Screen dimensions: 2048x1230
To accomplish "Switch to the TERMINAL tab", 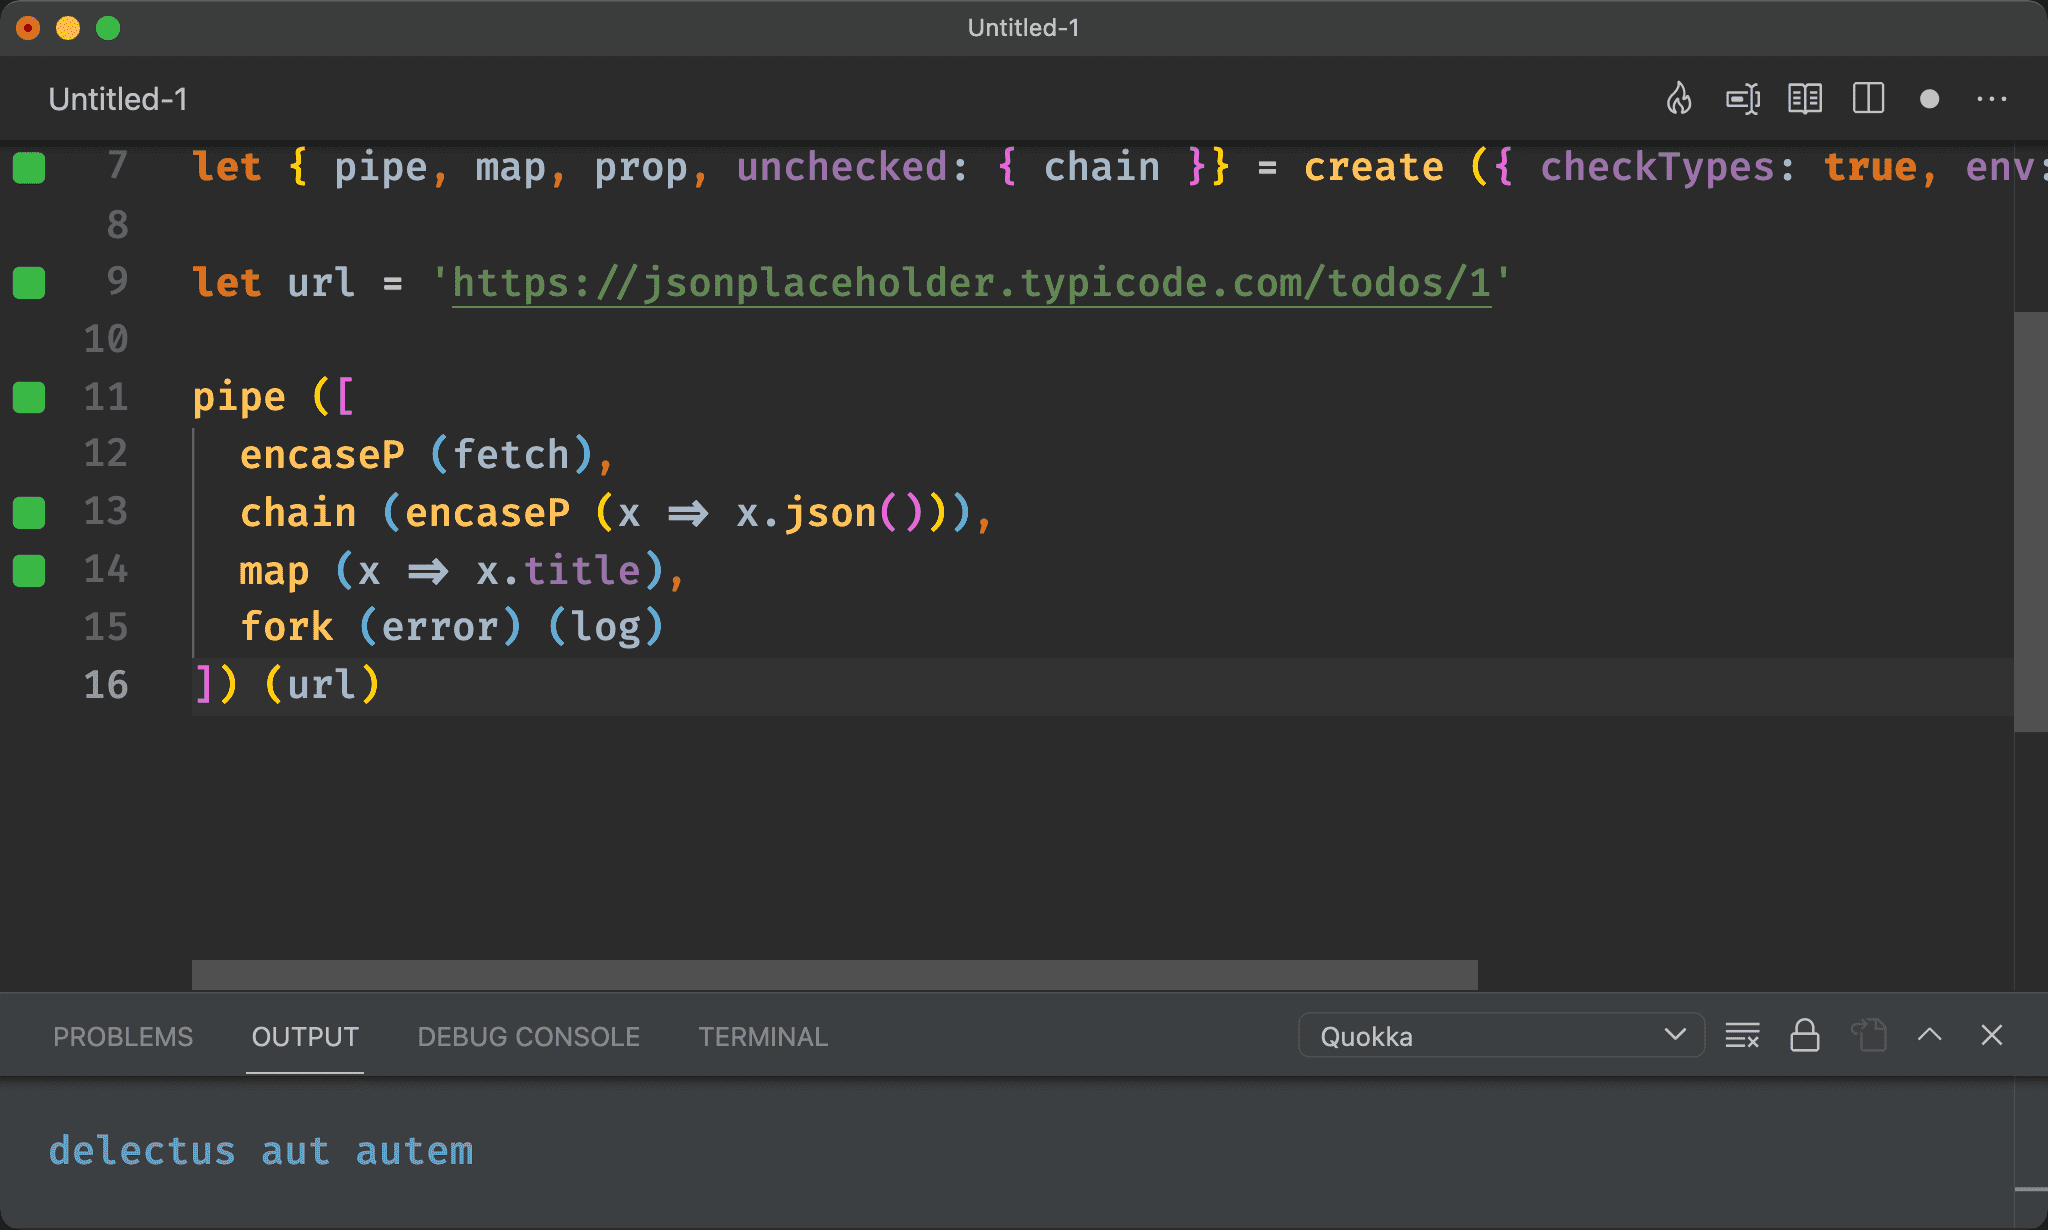I will pos(763,1036).
